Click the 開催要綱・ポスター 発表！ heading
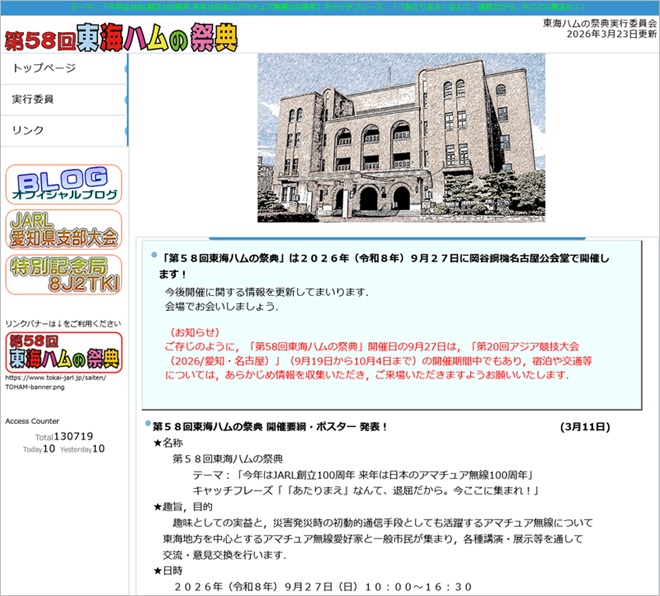This screenshot has height=596, width=660. (x=270, y=426)
